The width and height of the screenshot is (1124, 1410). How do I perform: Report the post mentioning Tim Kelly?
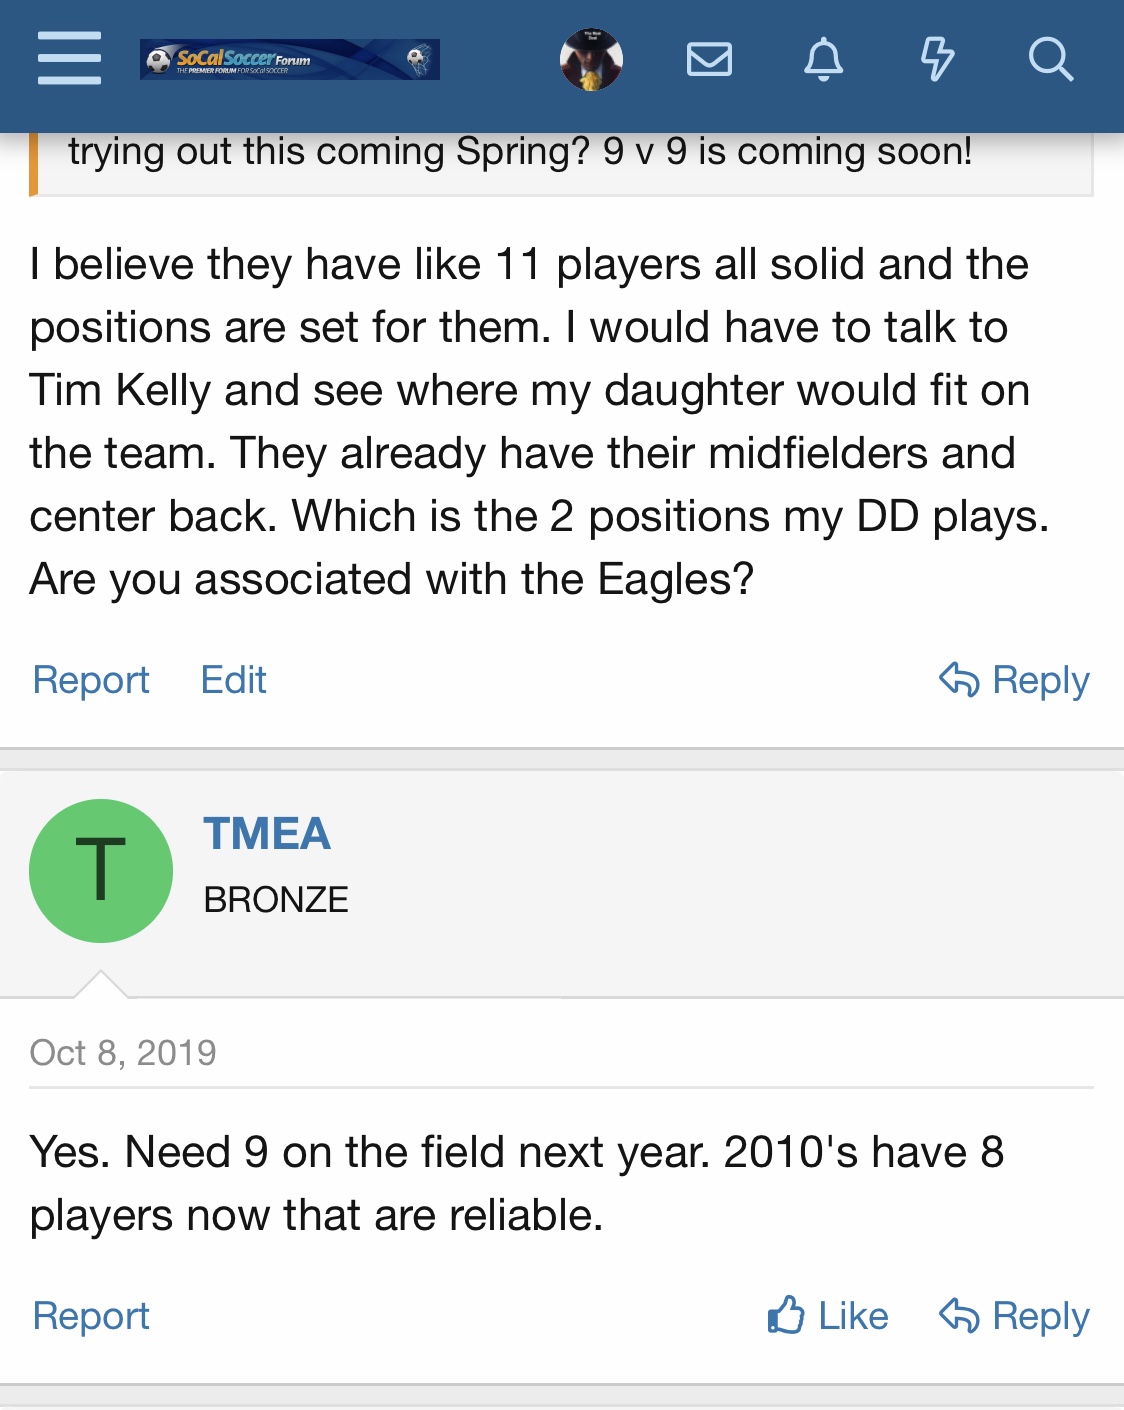pyautogui.click(x=91, y=680)
